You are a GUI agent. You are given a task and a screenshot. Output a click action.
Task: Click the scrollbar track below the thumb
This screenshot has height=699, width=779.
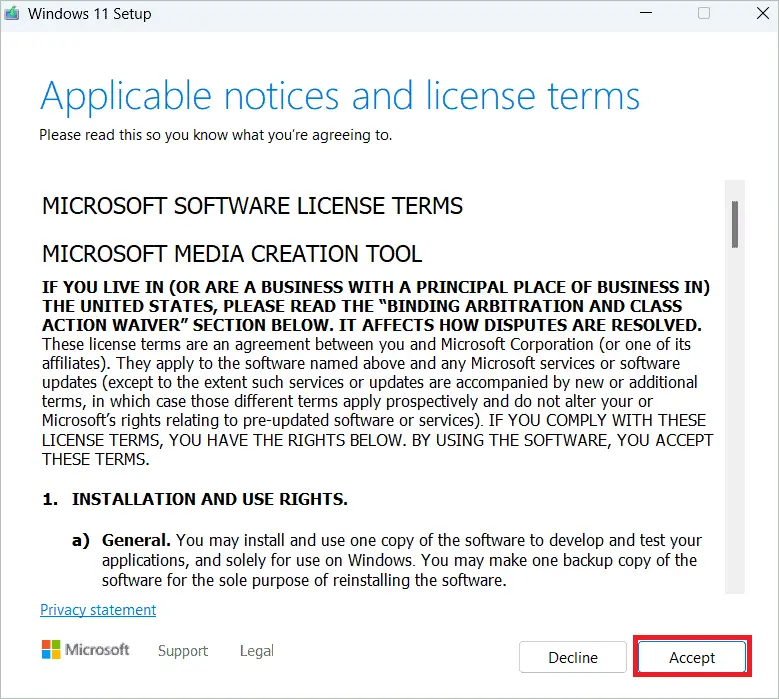pos(735,422)
